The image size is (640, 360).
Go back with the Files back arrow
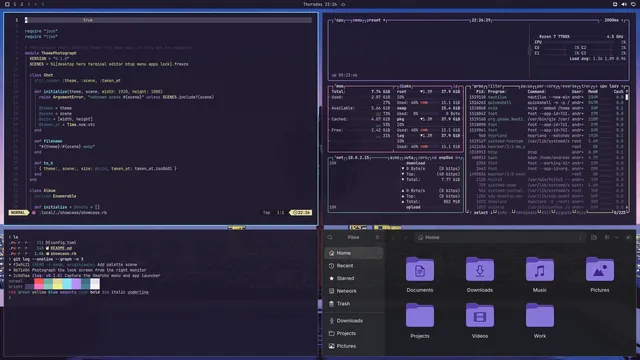pos(393,238)
